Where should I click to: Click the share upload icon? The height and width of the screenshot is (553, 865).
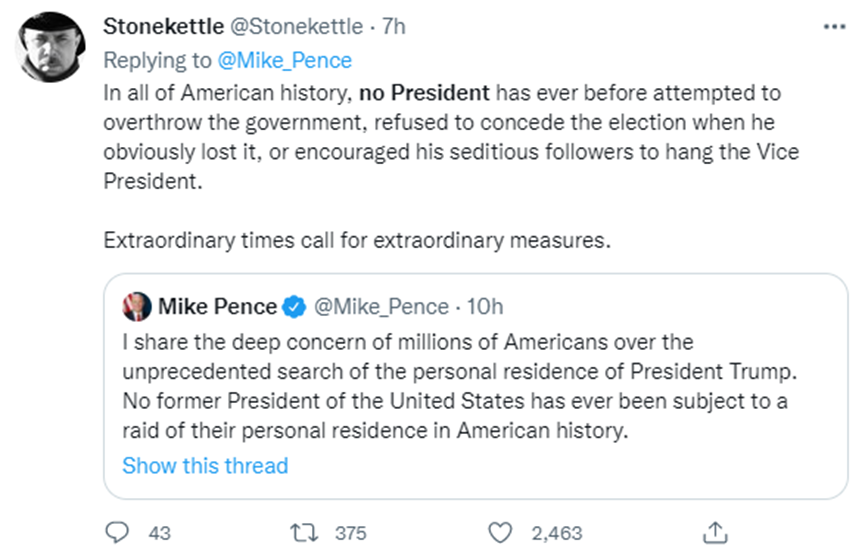click(715, 532)
